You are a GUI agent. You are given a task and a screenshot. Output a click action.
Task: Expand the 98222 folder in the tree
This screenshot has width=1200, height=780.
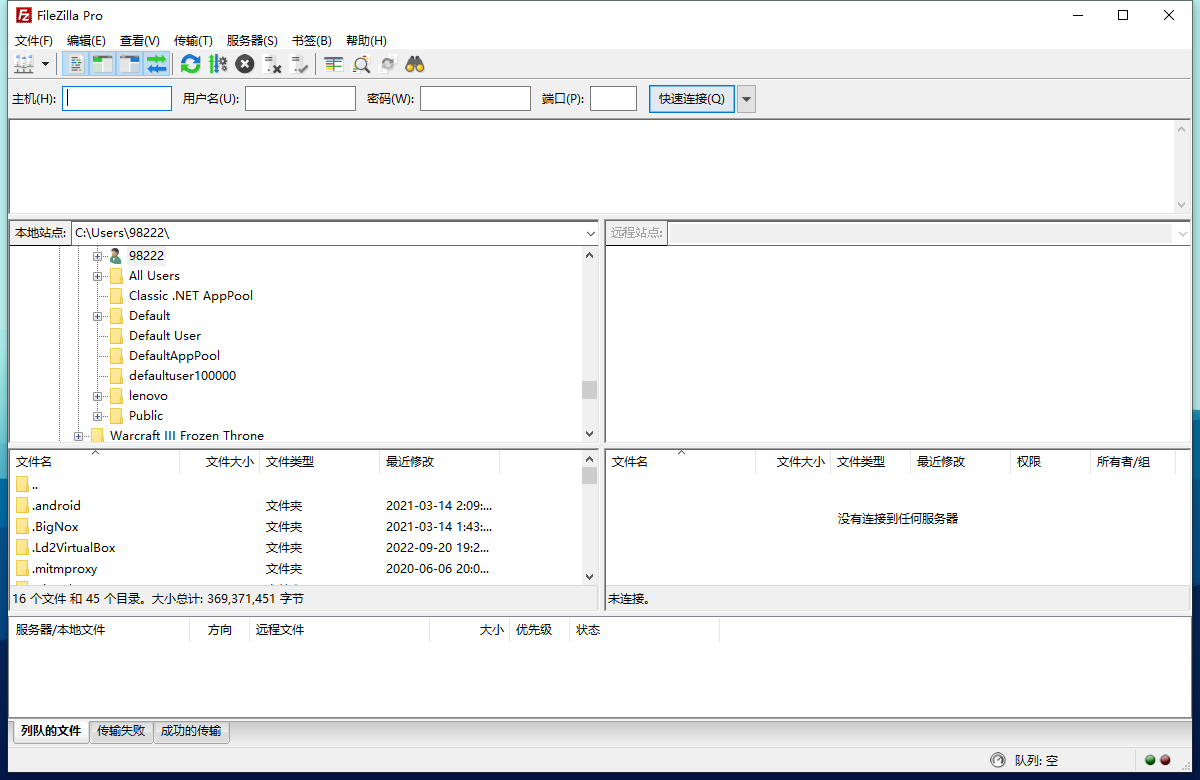click(97, 255)
